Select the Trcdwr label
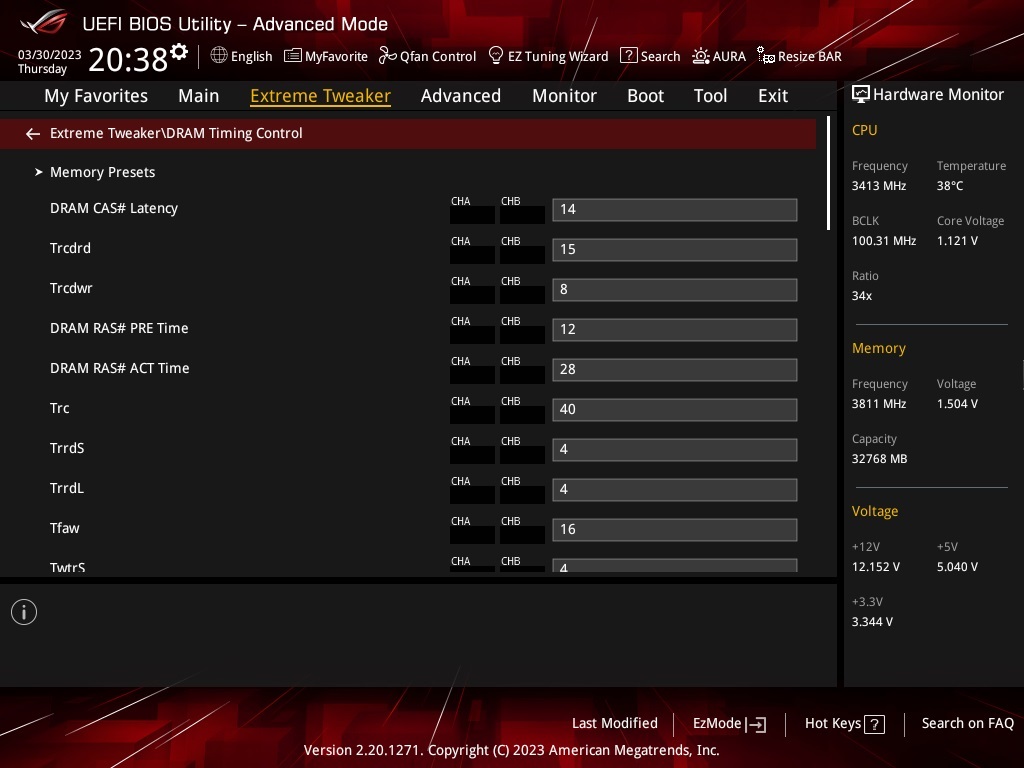This screenshot has width=1024, height=768. point(71,288)
